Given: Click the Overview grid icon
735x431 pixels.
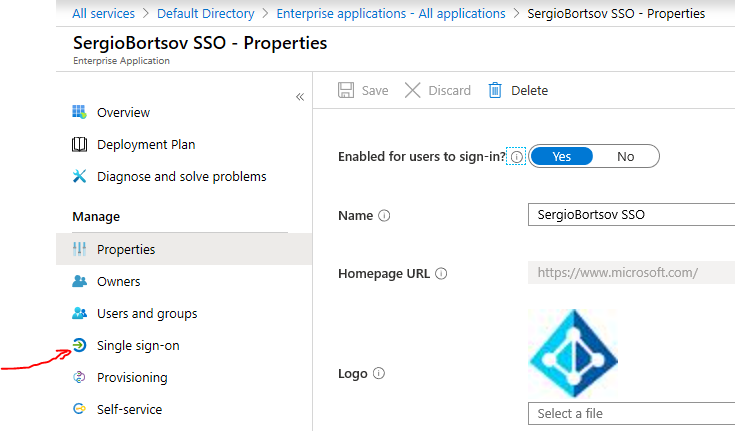Looking at the screenshot, I should click(x=80, y=112).
